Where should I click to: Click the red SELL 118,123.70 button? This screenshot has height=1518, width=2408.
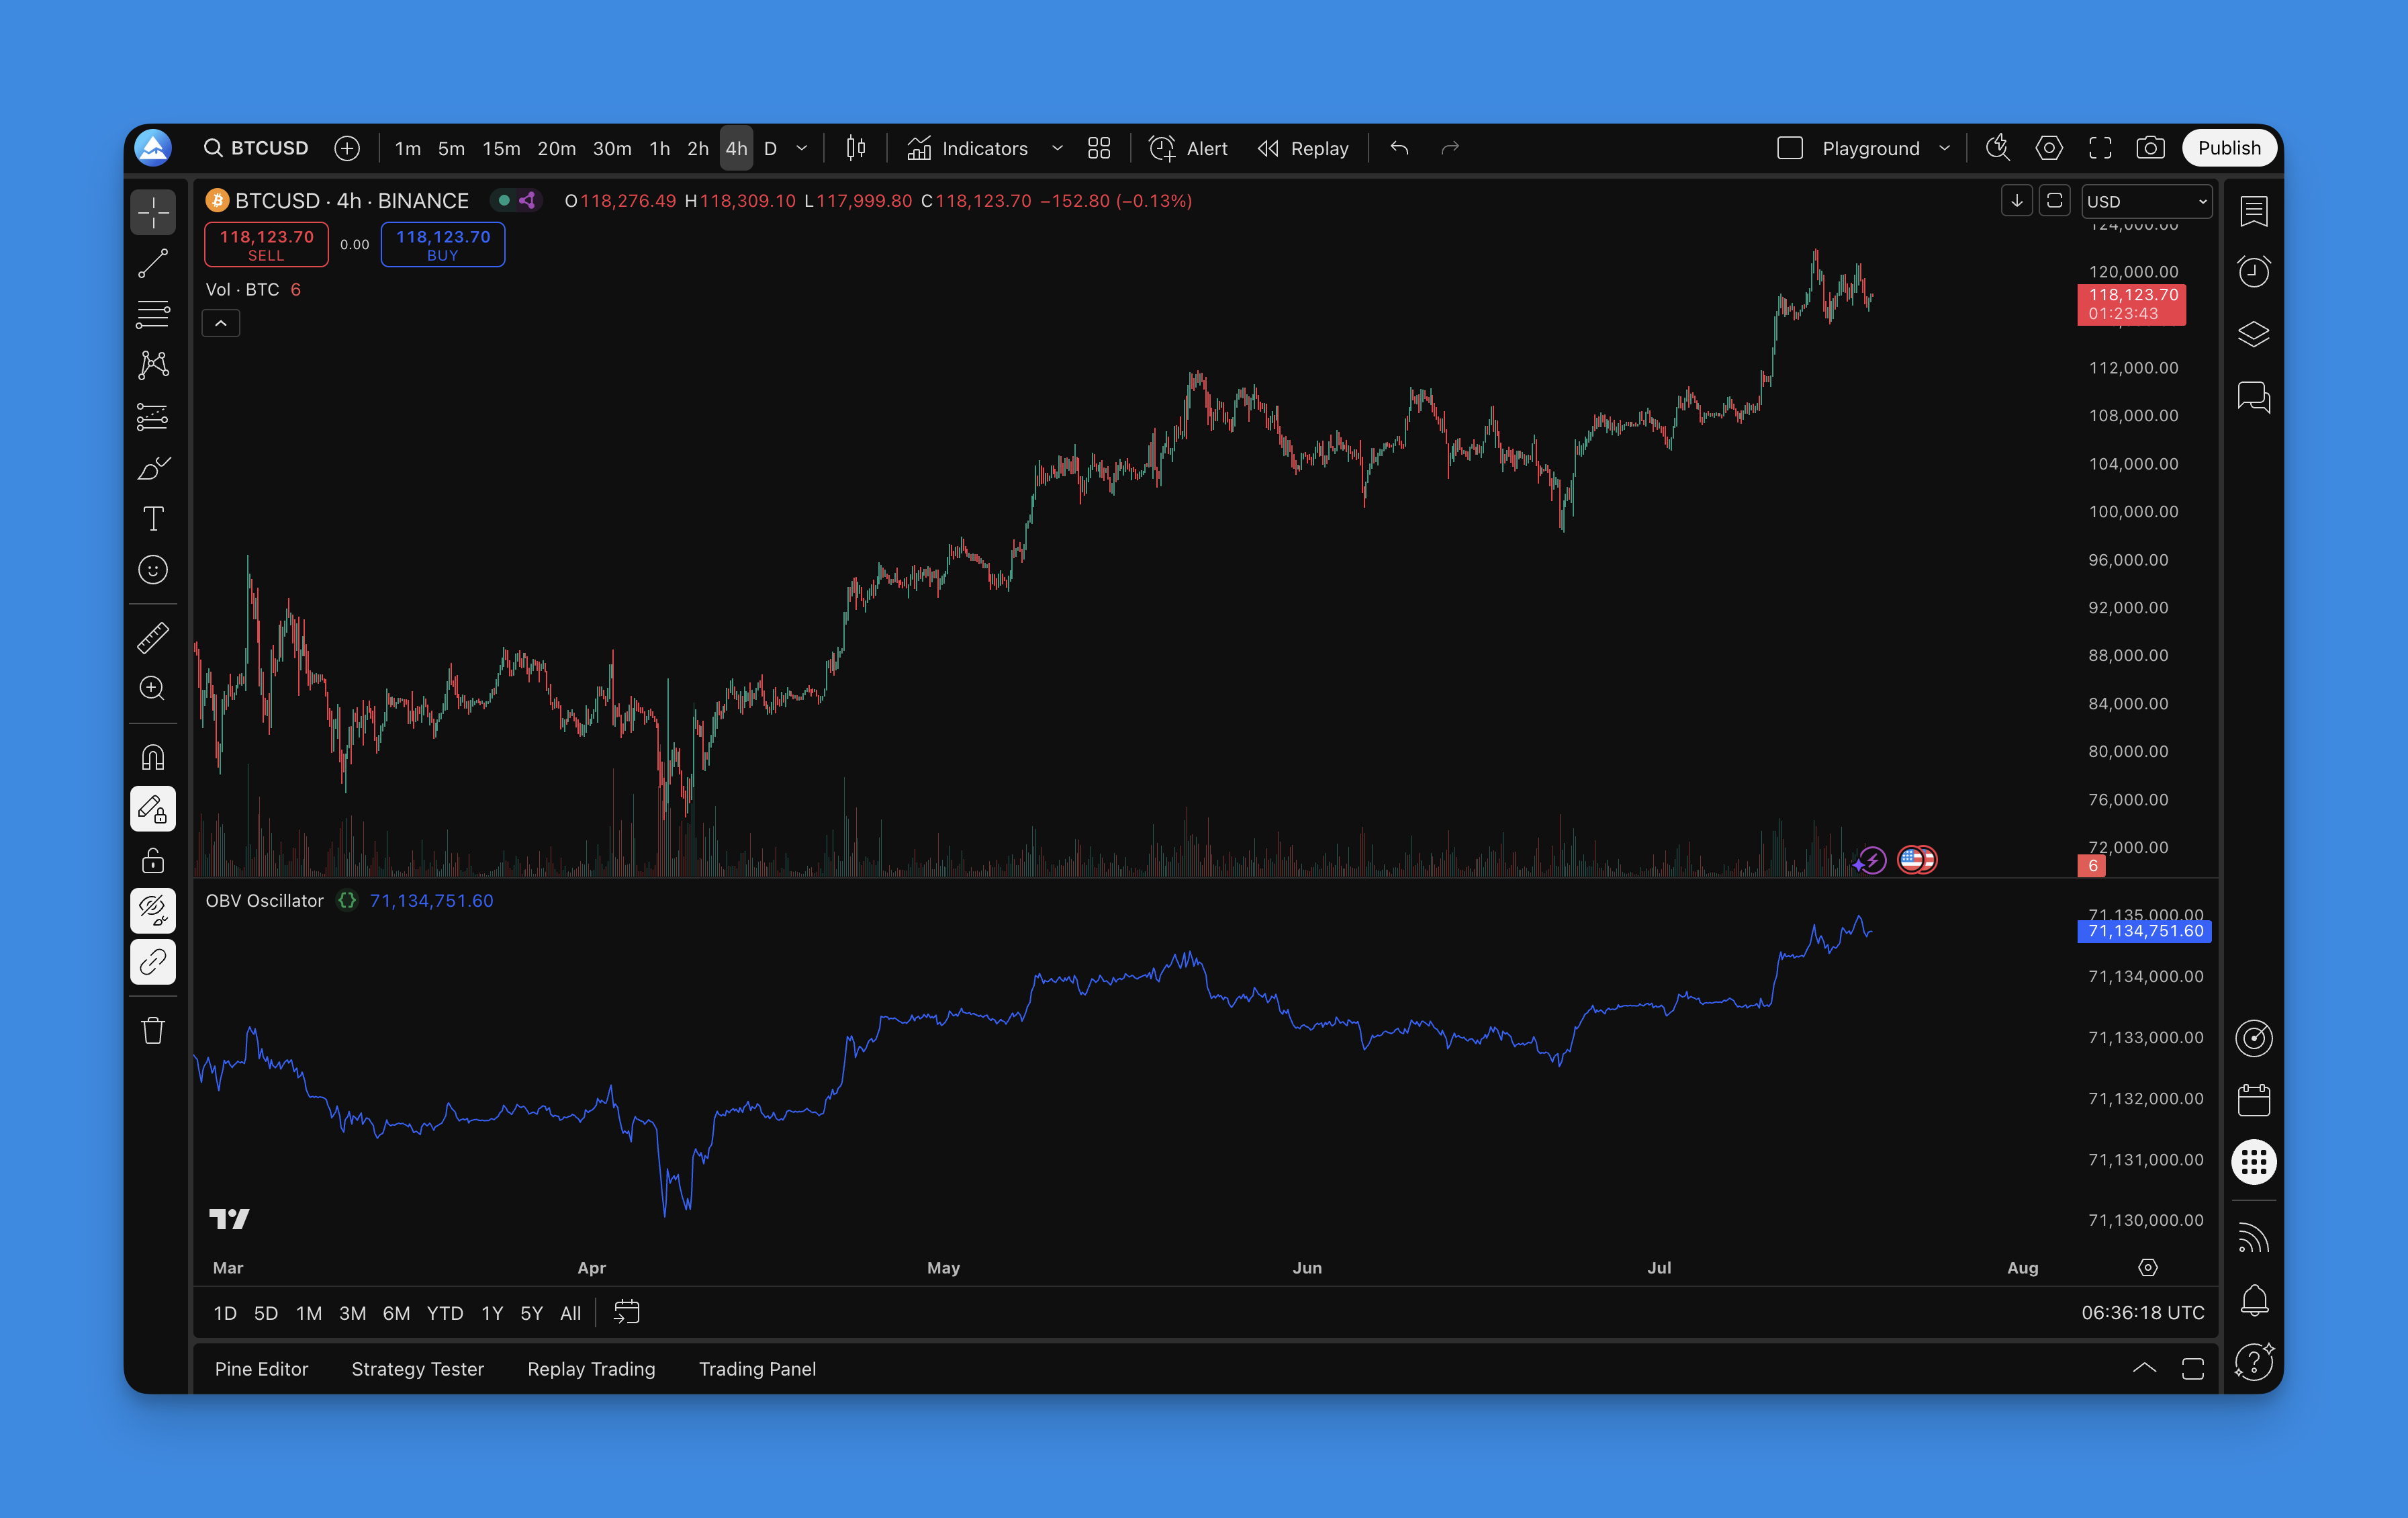click(x=266, y=244)
